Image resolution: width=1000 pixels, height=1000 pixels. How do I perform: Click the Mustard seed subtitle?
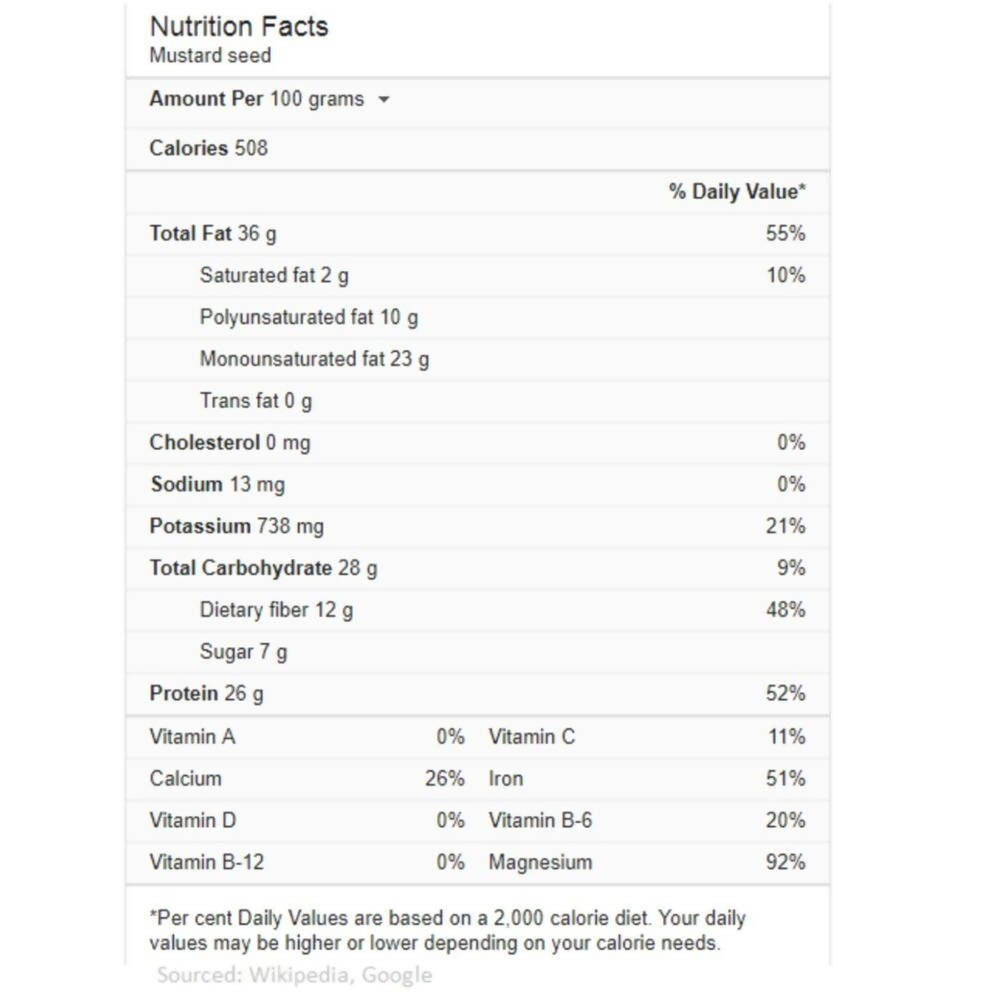pos(210,56)
